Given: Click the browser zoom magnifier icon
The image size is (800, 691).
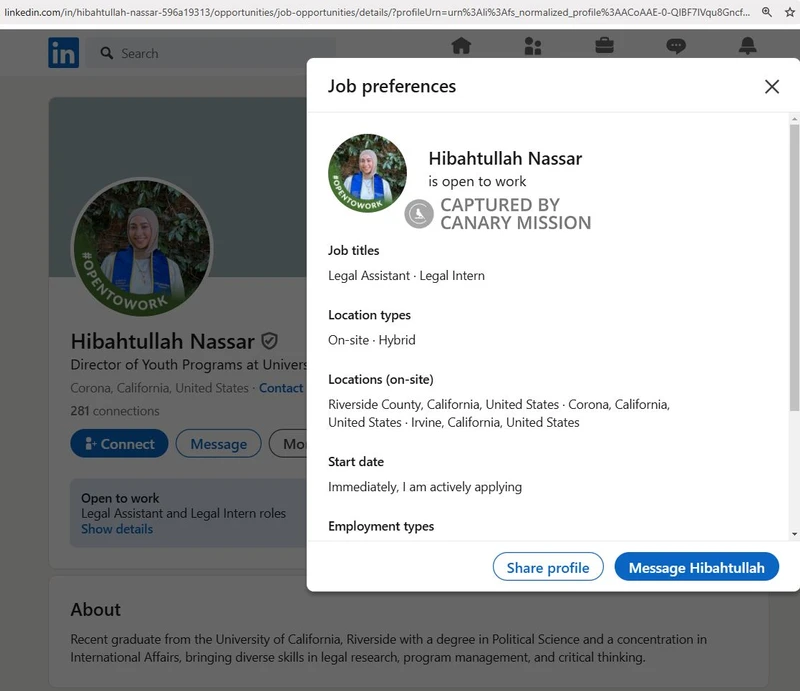Looking at the screenshot, I should pos(766,12).
